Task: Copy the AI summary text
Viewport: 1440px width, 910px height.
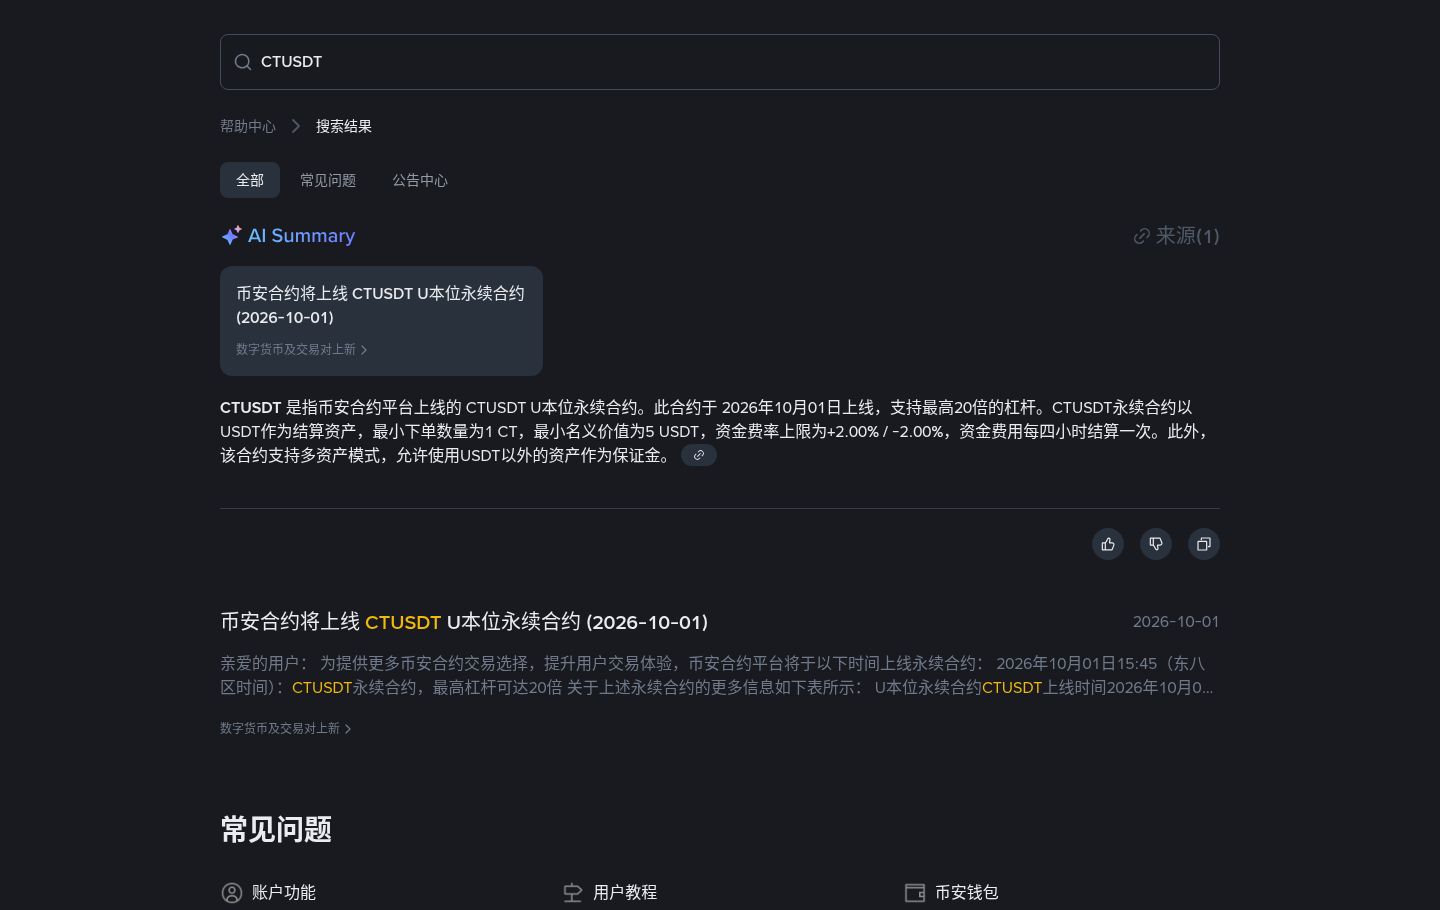Action: pos(1204,544)
